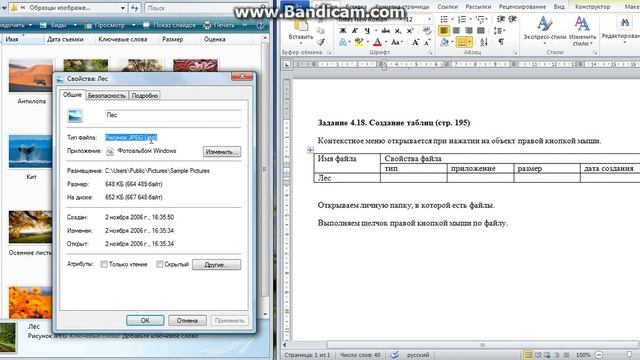This screenshot has width=640, height=360.
Task: Switch to Ссылки ribbon tab
Action: click(447, 7)
